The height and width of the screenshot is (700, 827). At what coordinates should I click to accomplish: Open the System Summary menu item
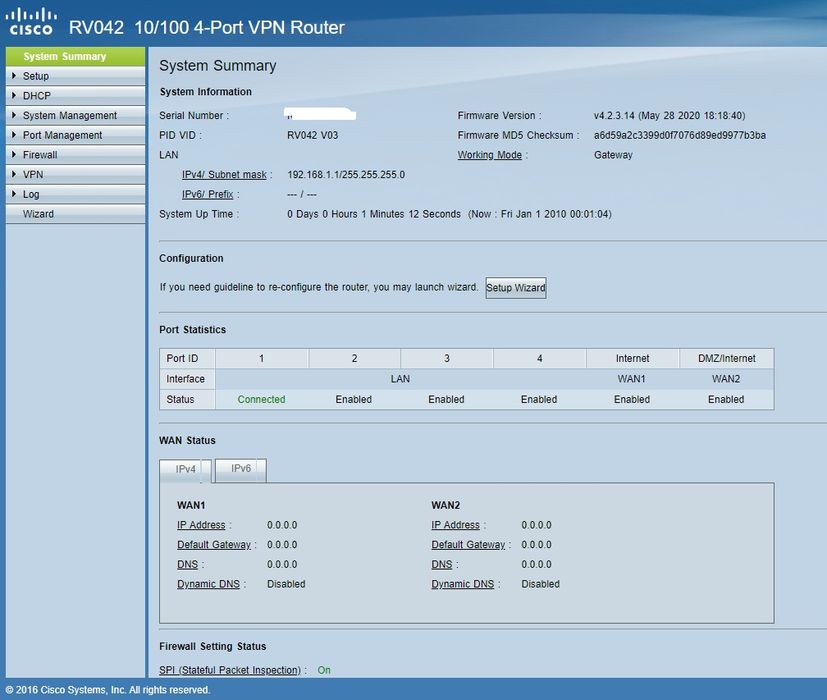75,56
